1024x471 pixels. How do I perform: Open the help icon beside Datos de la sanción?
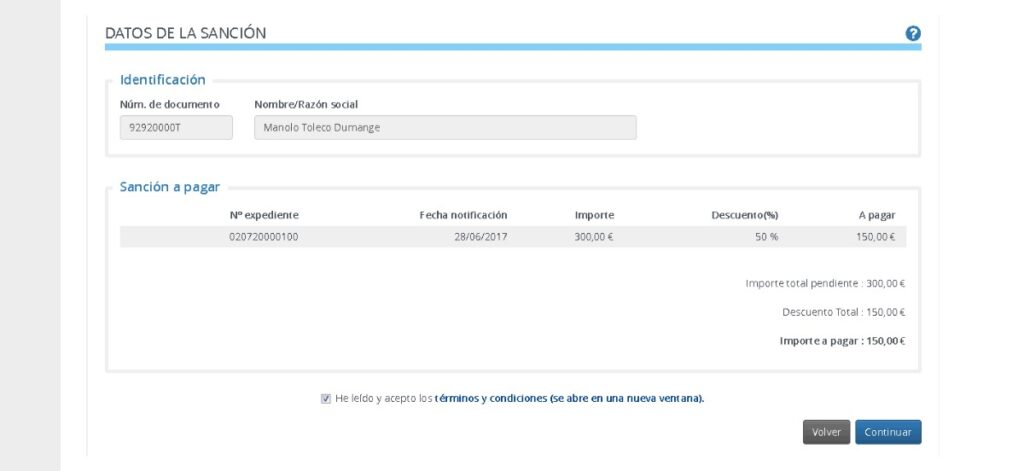click(913, 34)
